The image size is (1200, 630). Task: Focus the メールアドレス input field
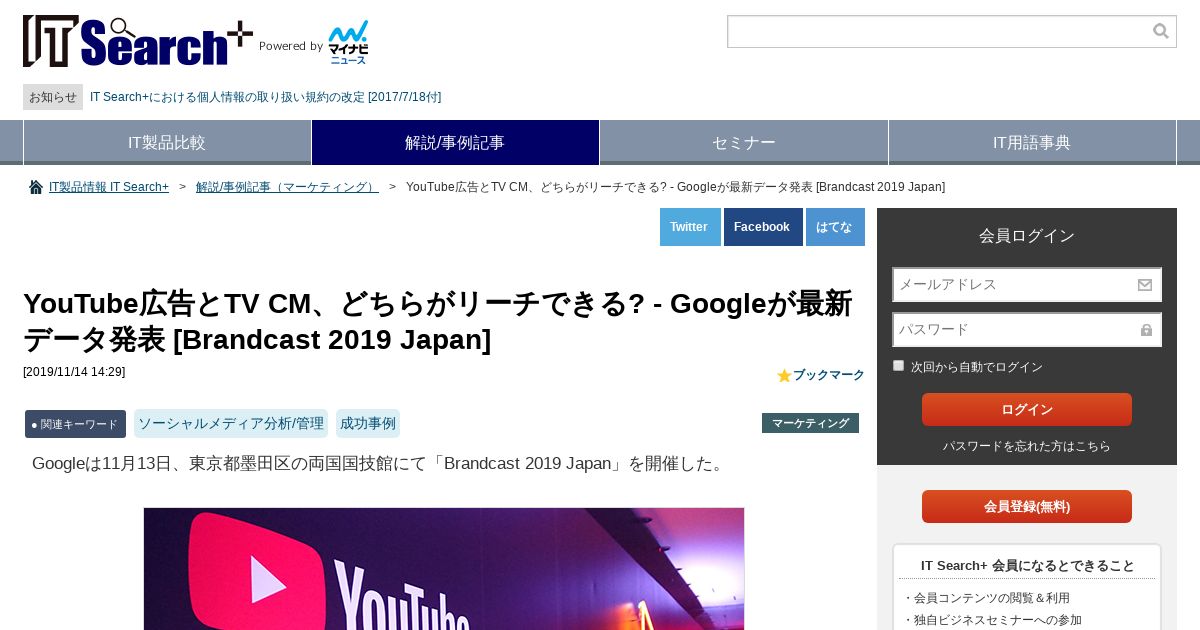(x=1027, y=285)
